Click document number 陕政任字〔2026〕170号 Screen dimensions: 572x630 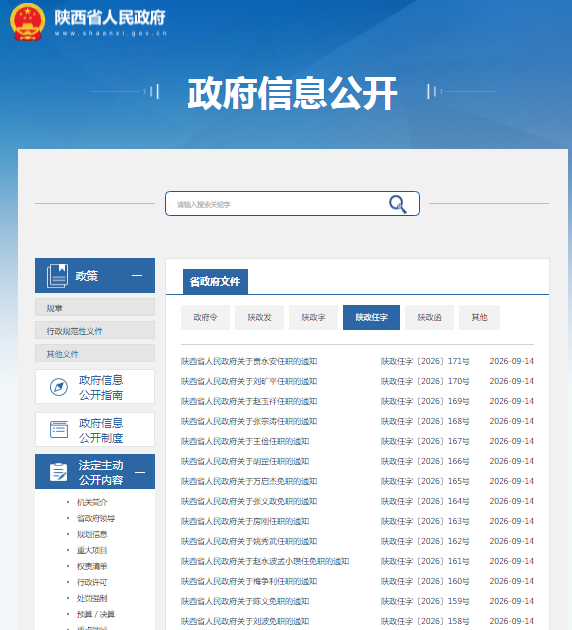click(x=425, y=381)
